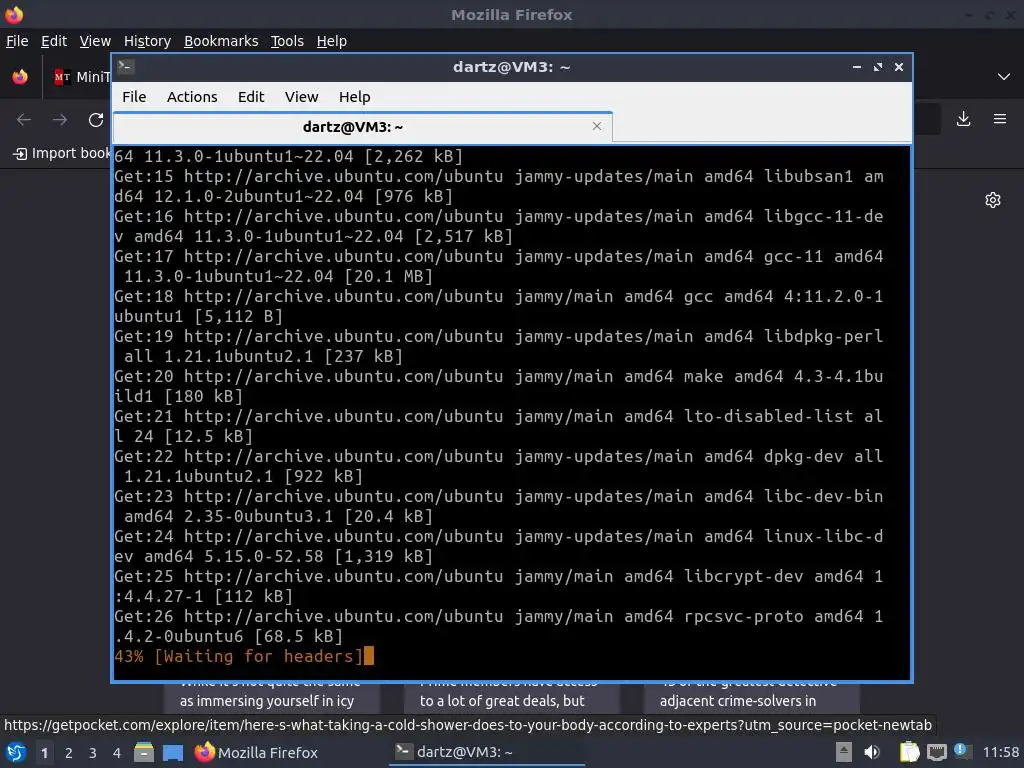Switch to workspace 2
Image resolution: width=1024 pixels, height=768 pixels.
[69, 753]
